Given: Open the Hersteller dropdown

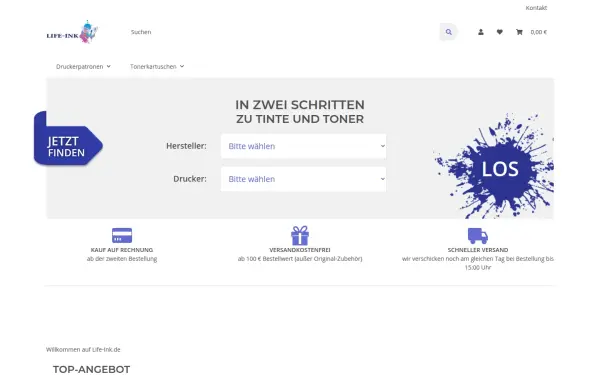Looking at the screenshot, I should [303, 146].
